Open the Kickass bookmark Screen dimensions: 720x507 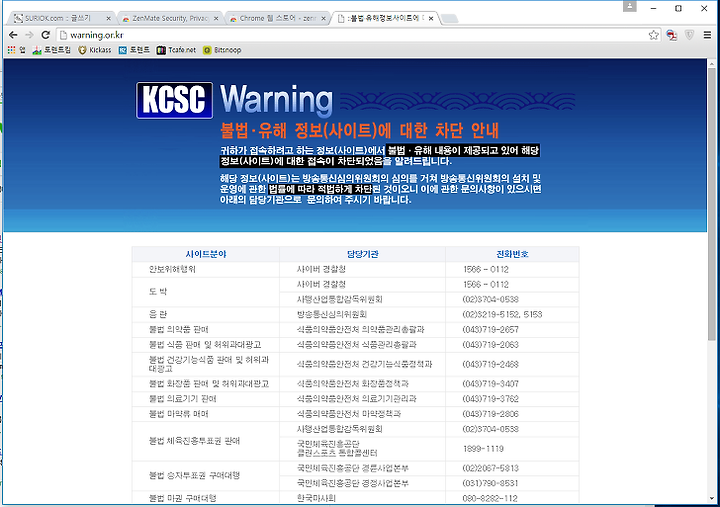(x=95, y=50)
